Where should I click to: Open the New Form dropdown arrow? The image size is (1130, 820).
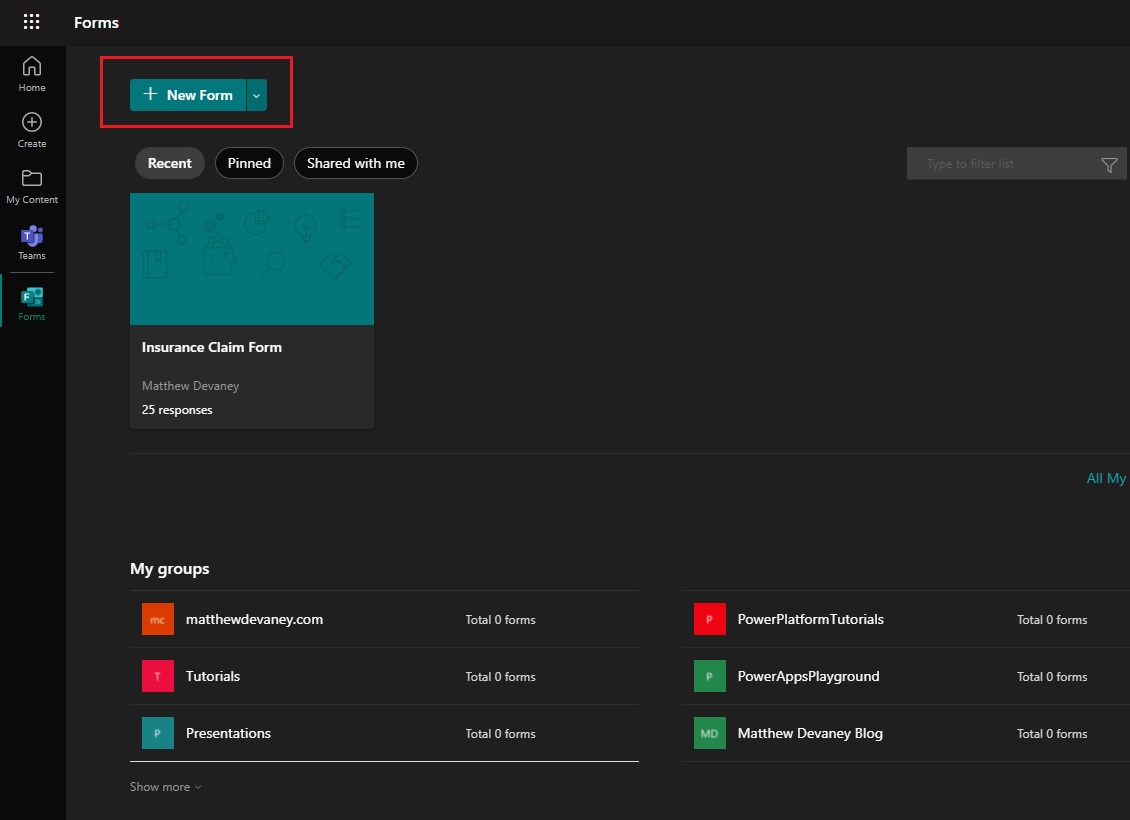click(256, 95)
